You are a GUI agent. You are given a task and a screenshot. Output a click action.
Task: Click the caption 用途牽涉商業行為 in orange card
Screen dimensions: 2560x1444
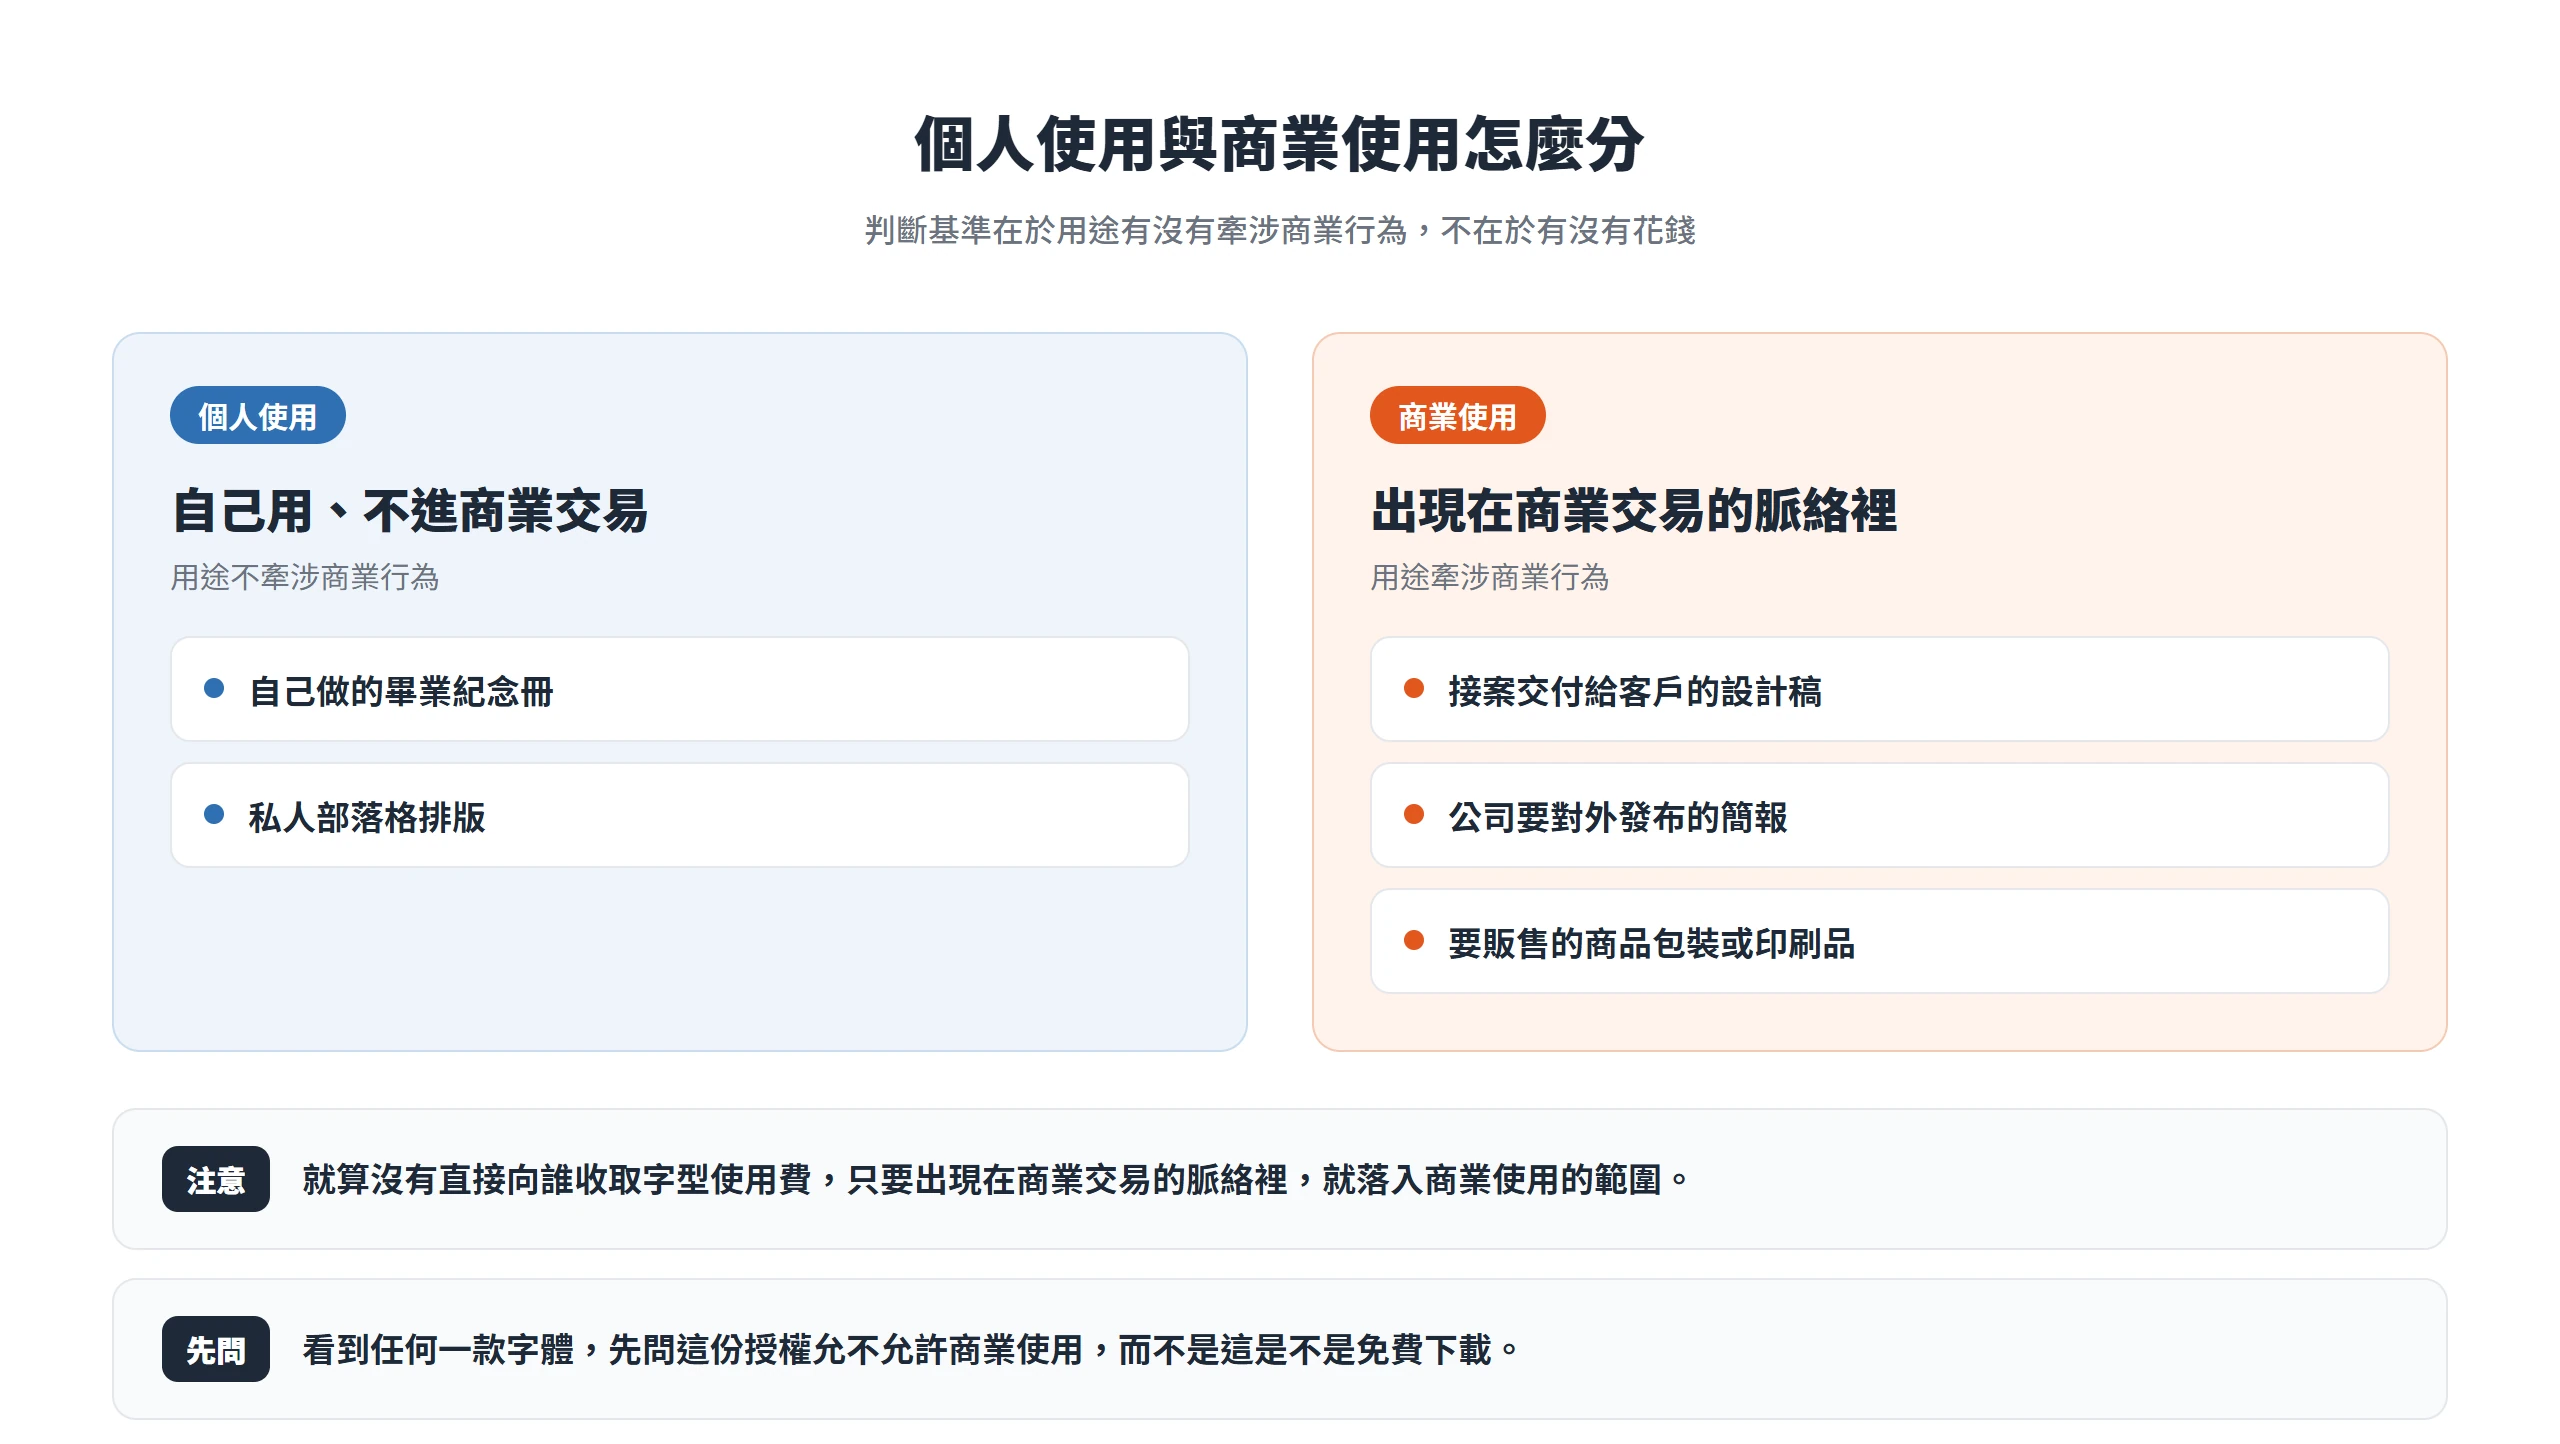1490,577
